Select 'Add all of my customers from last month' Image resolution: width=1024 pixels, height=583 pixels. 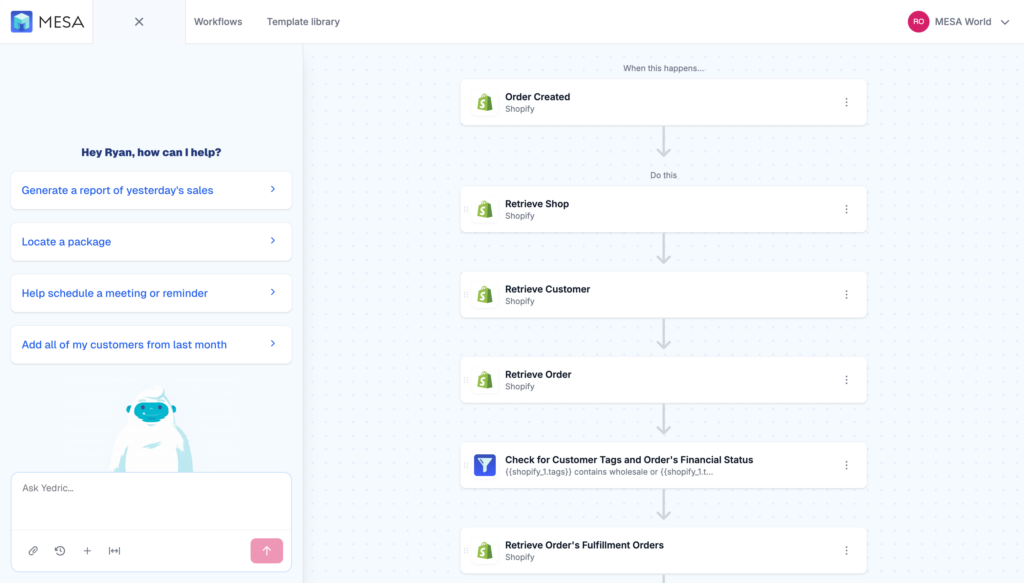click(x=151, y=345)
